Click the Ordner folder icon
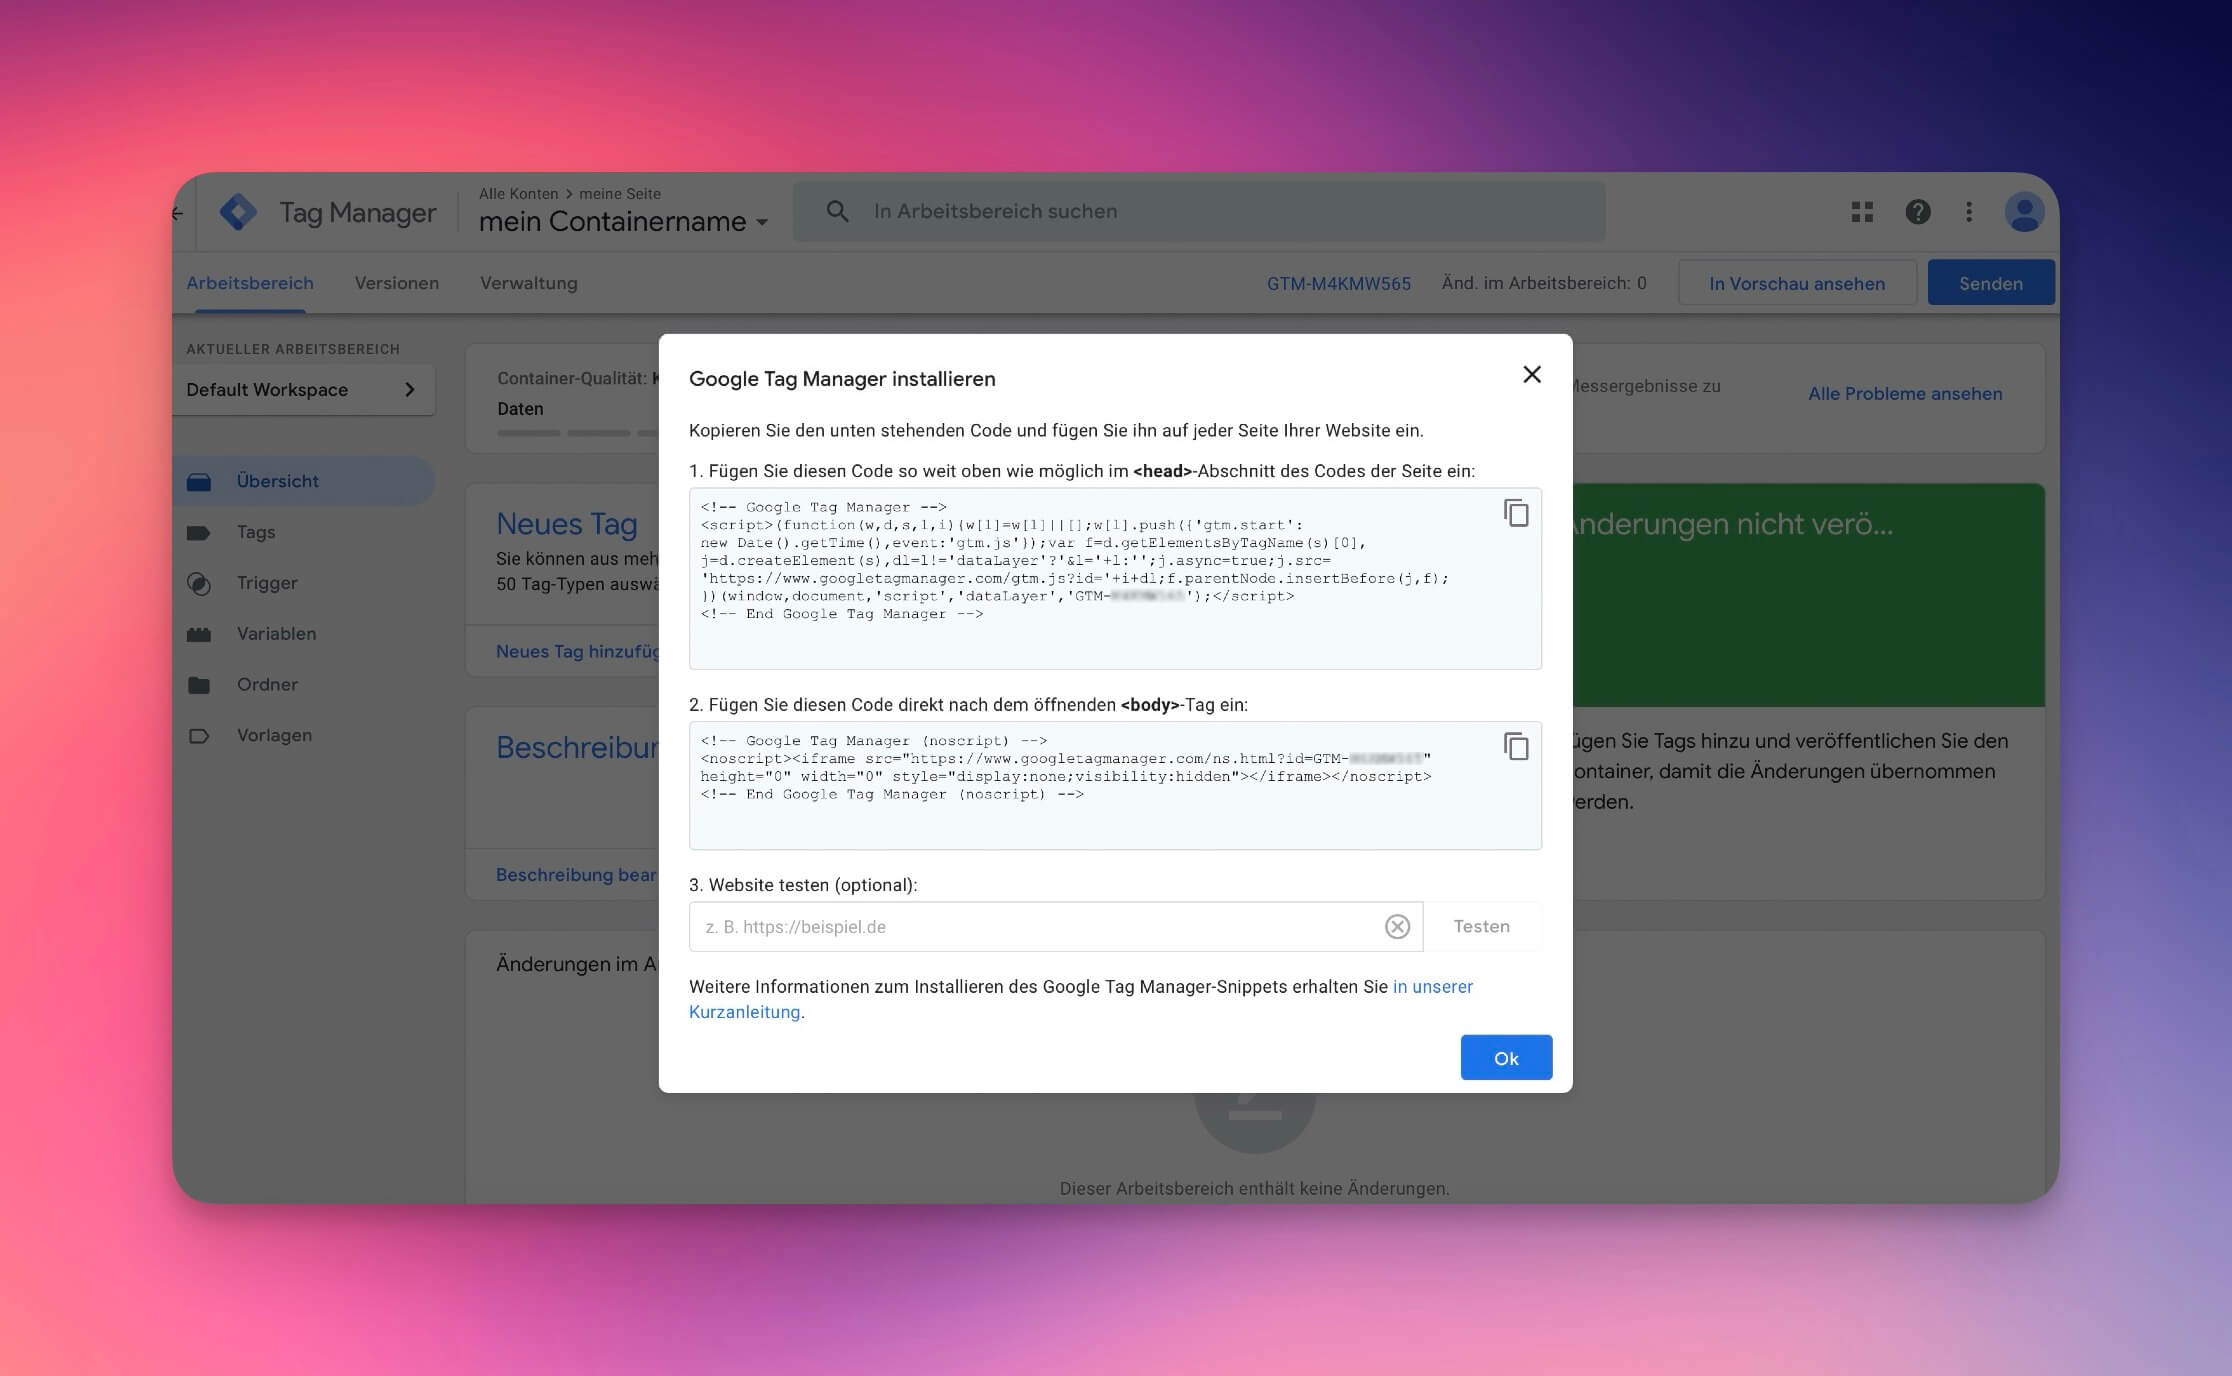The height and width of the screenshot is (1376, 2232). point(199,685)
